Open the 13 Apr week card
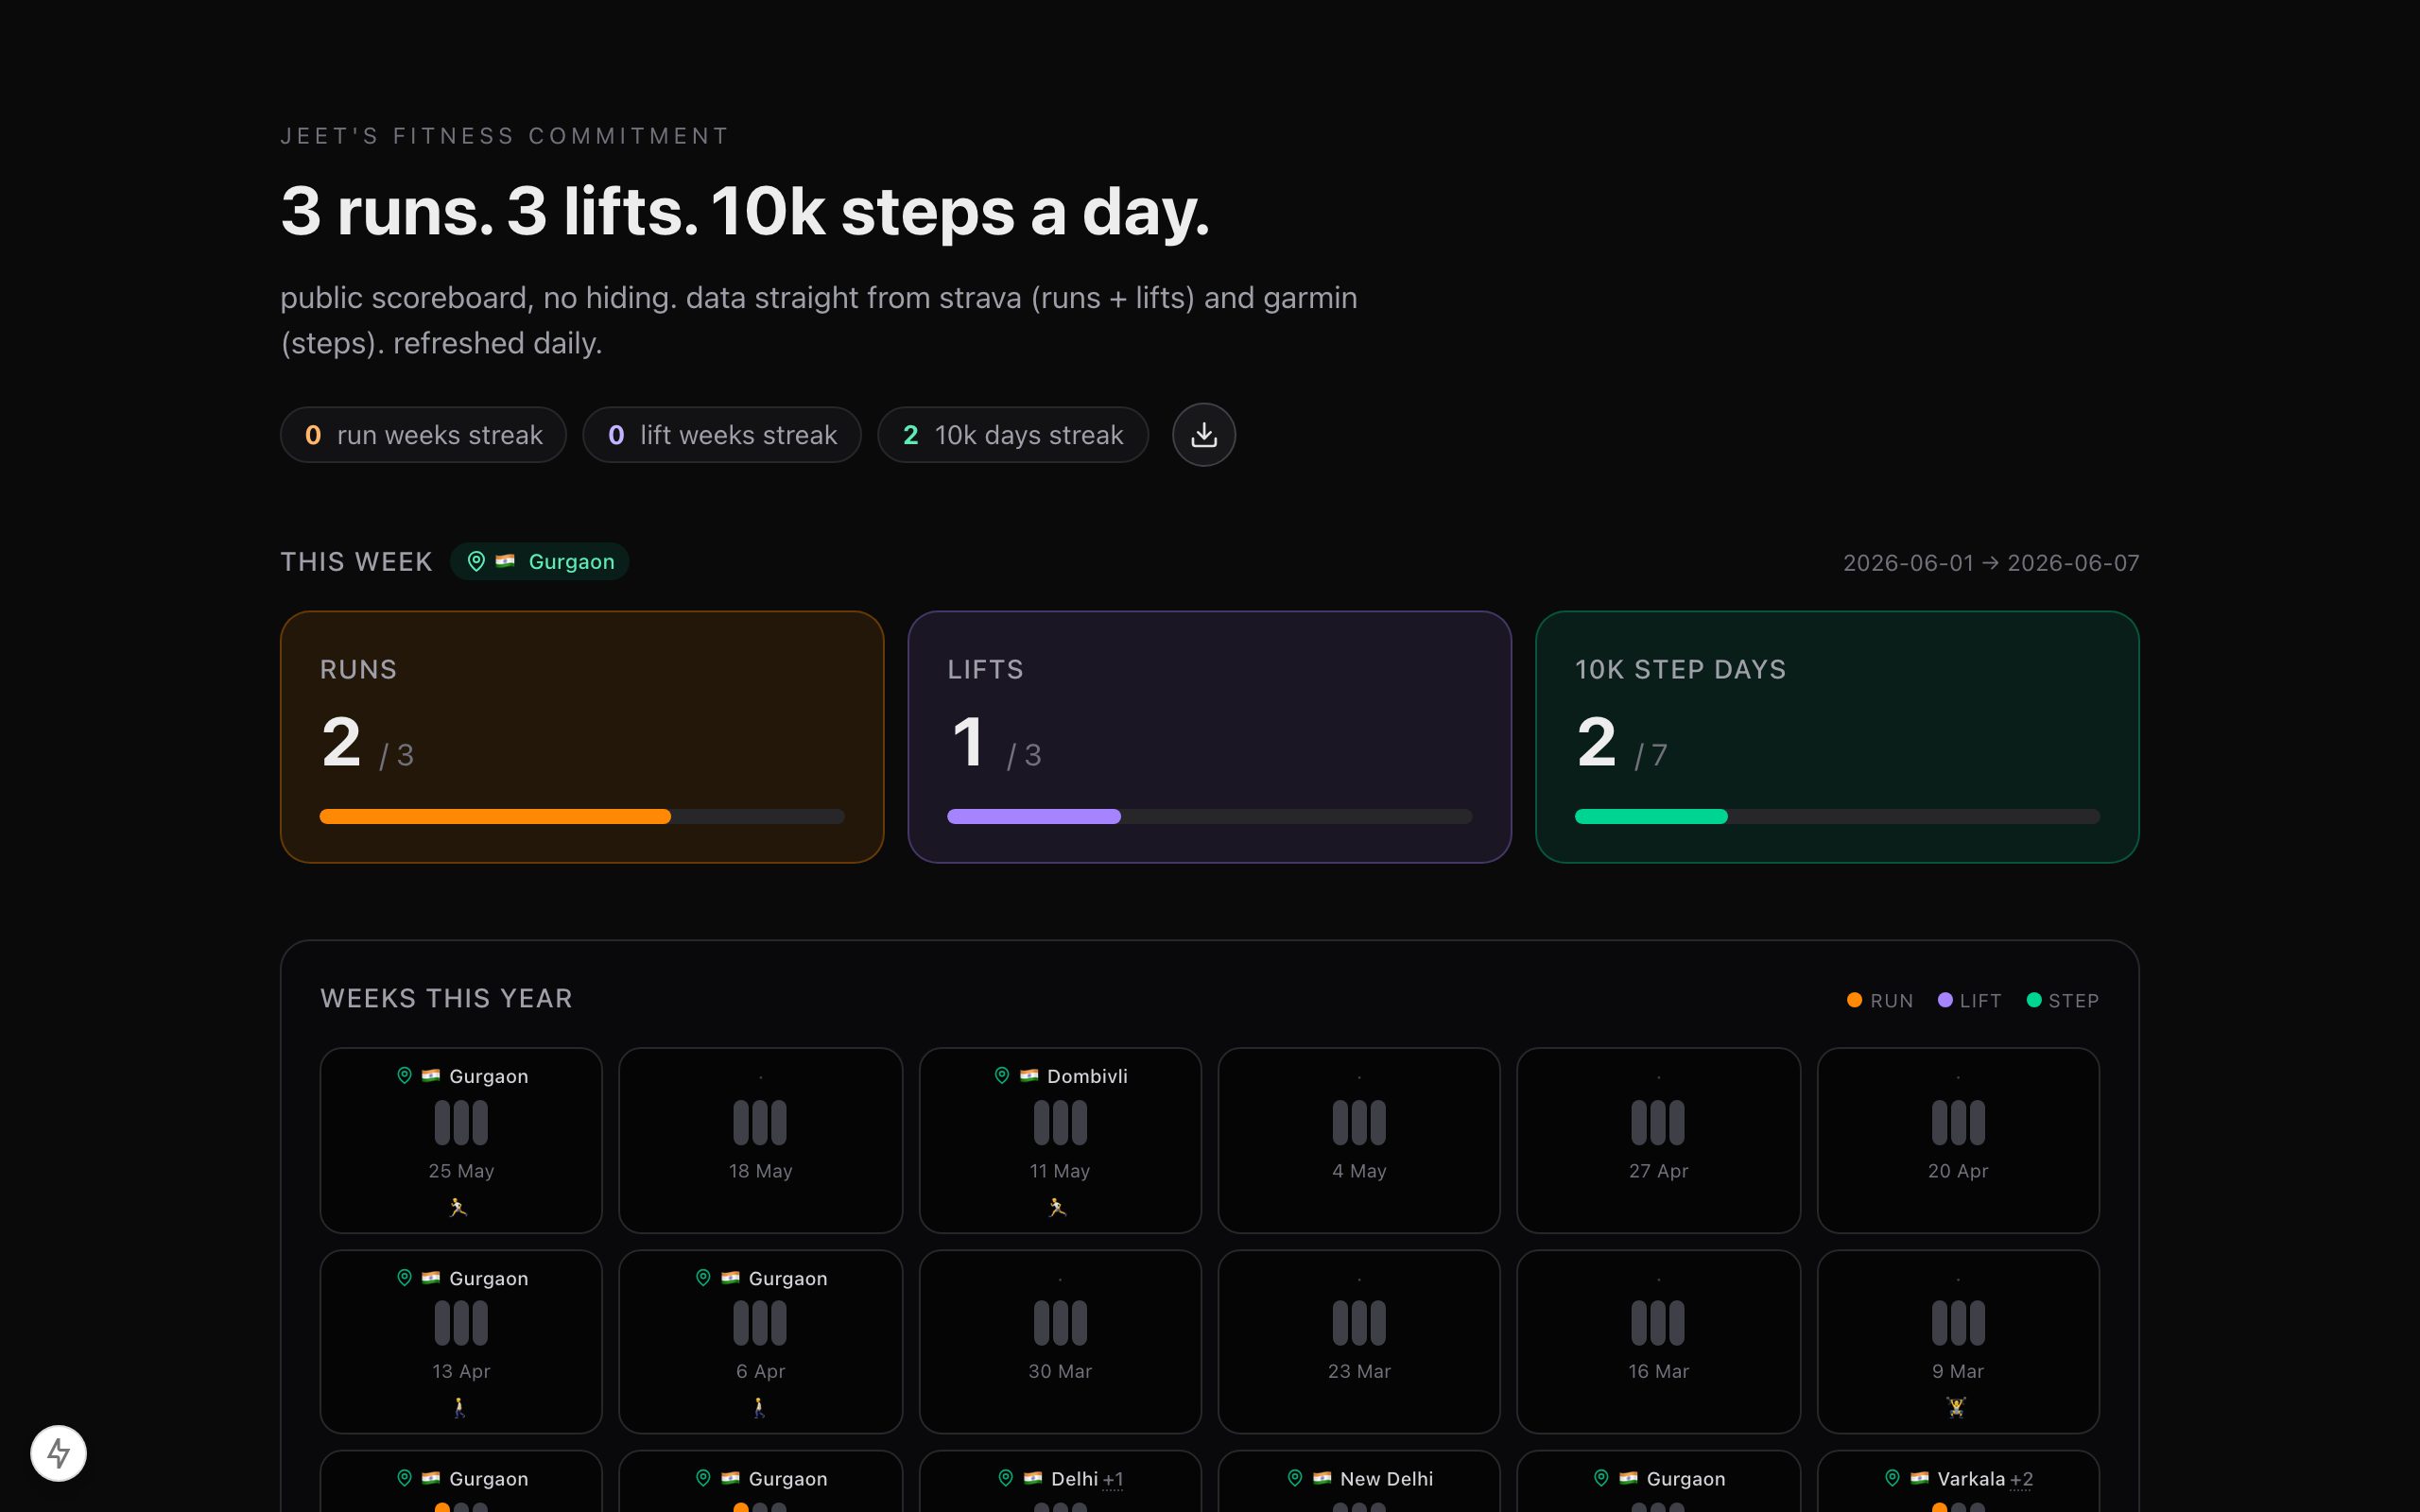This screenshot has height=1512, width=2420. coord(461,1341)
